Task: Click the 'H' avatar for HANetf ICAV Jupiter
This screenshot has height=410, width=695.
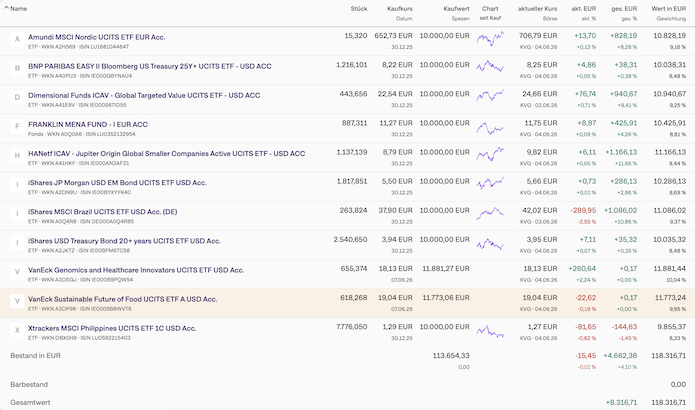Action: [17, 156]
